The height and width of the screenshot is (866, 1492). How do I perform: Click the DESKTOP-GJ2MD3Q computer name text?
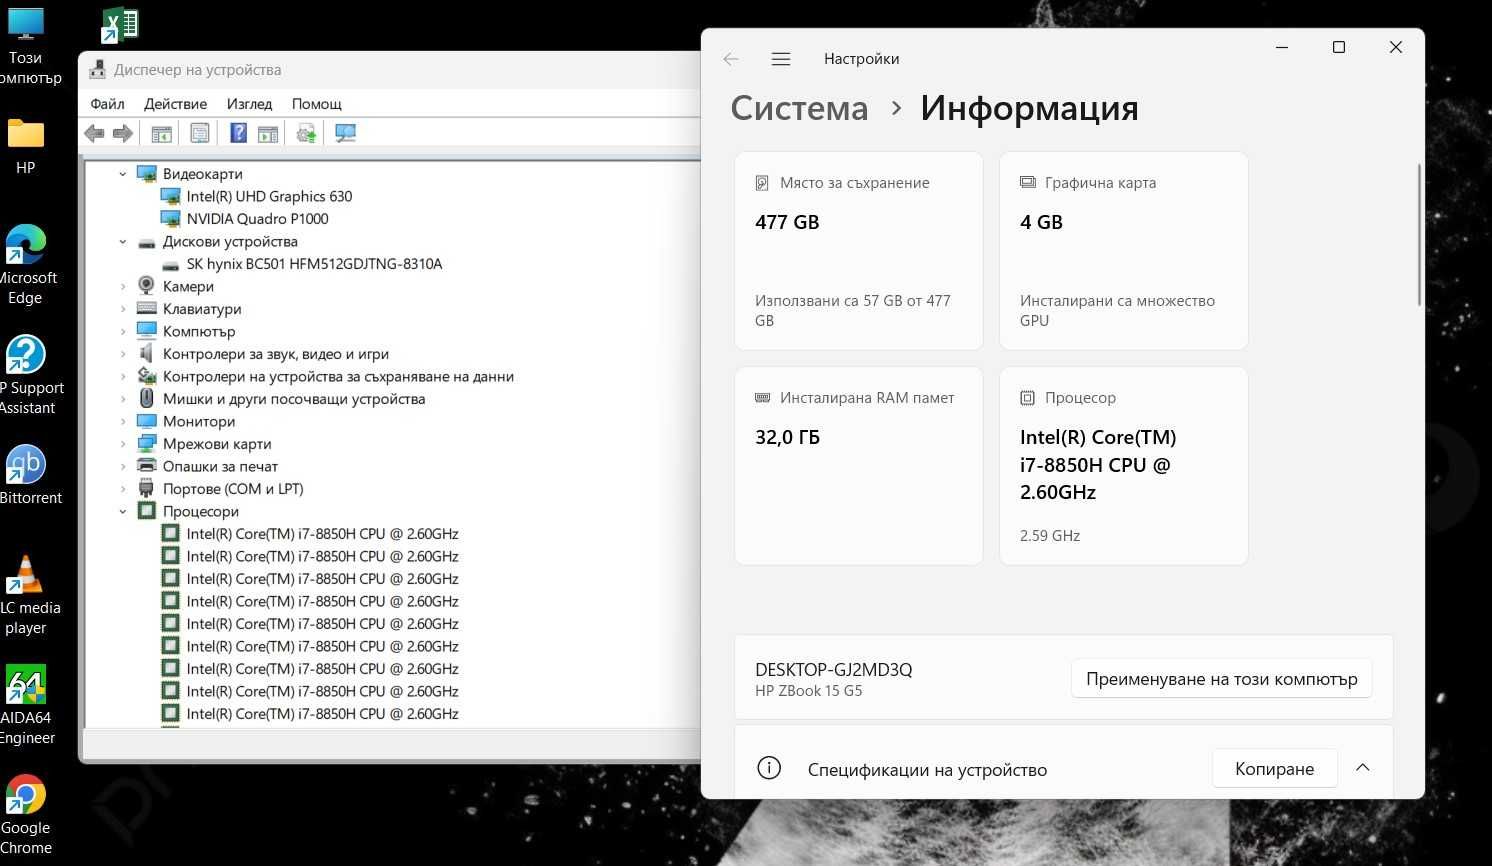[833, 670]
